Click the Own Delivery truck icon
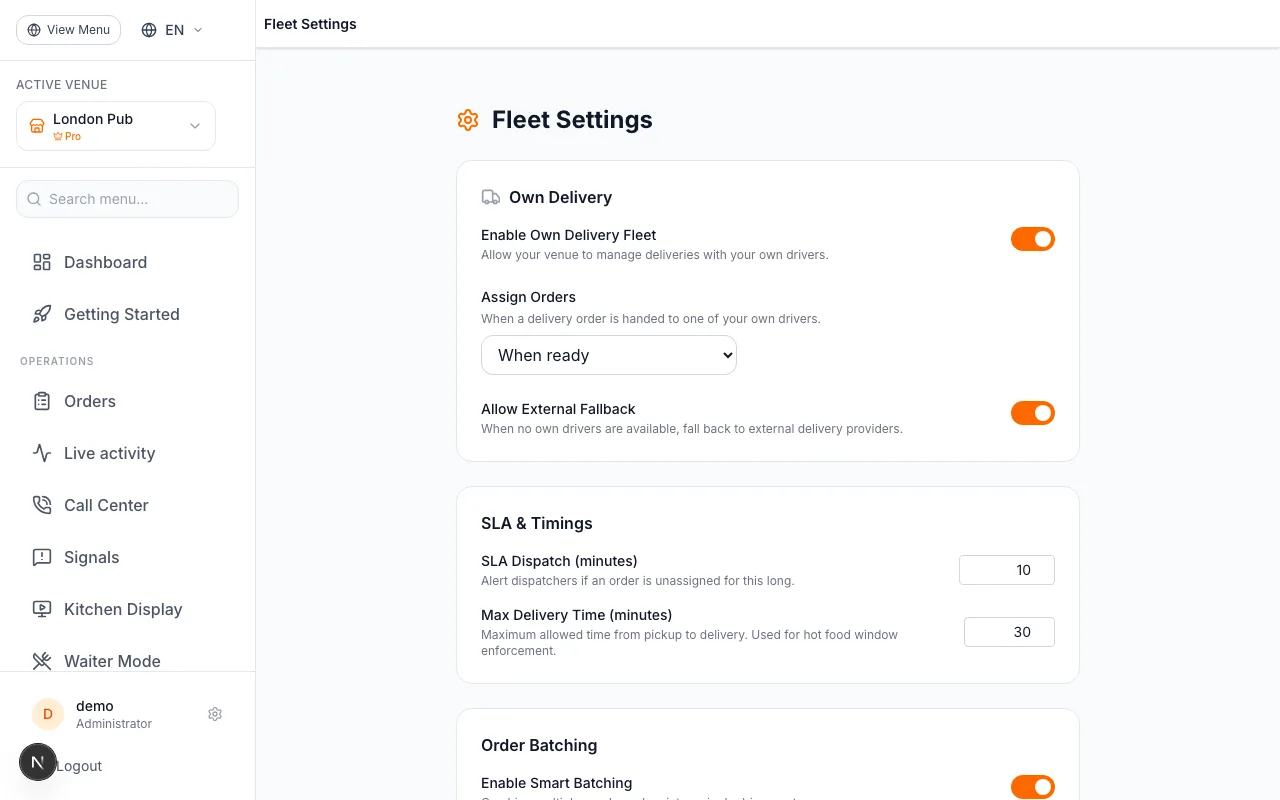Viewport: 1280px width, 800px height. tap(491, 197)
